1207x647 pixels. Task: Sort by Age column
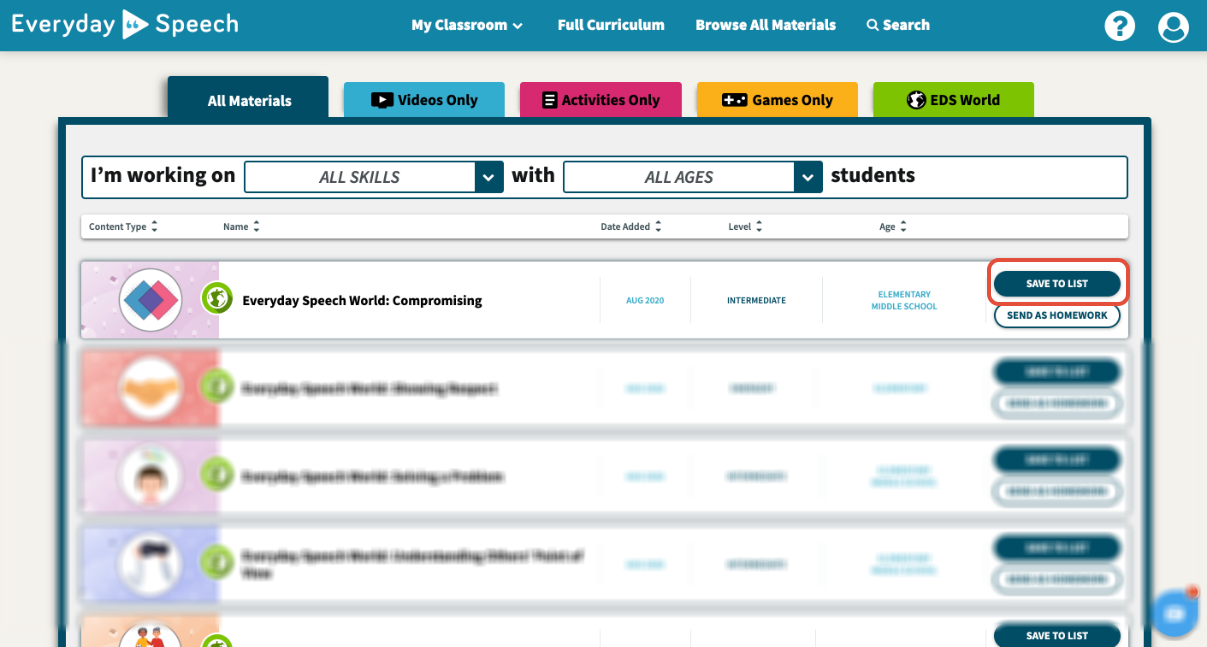(892, 227)
